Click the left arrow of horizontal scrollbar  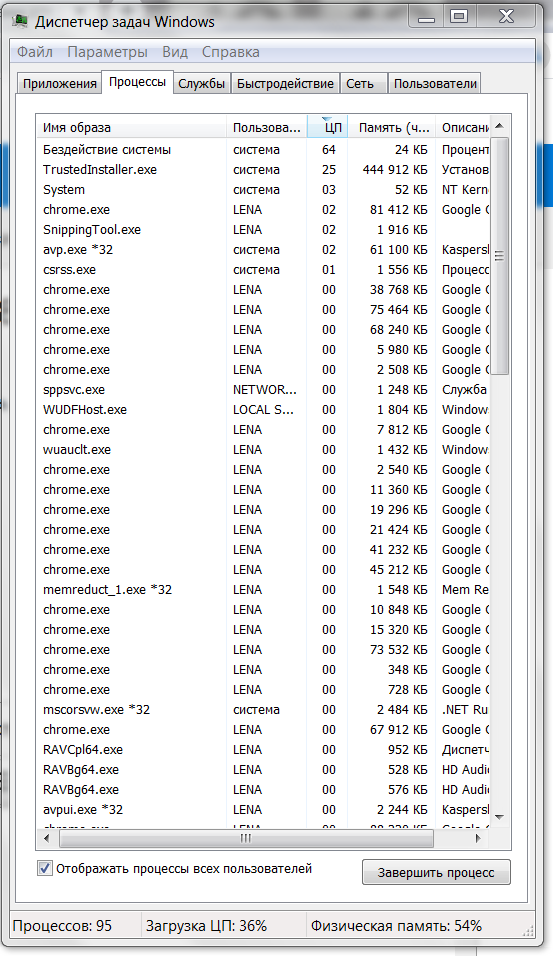(x=47, y=838)
